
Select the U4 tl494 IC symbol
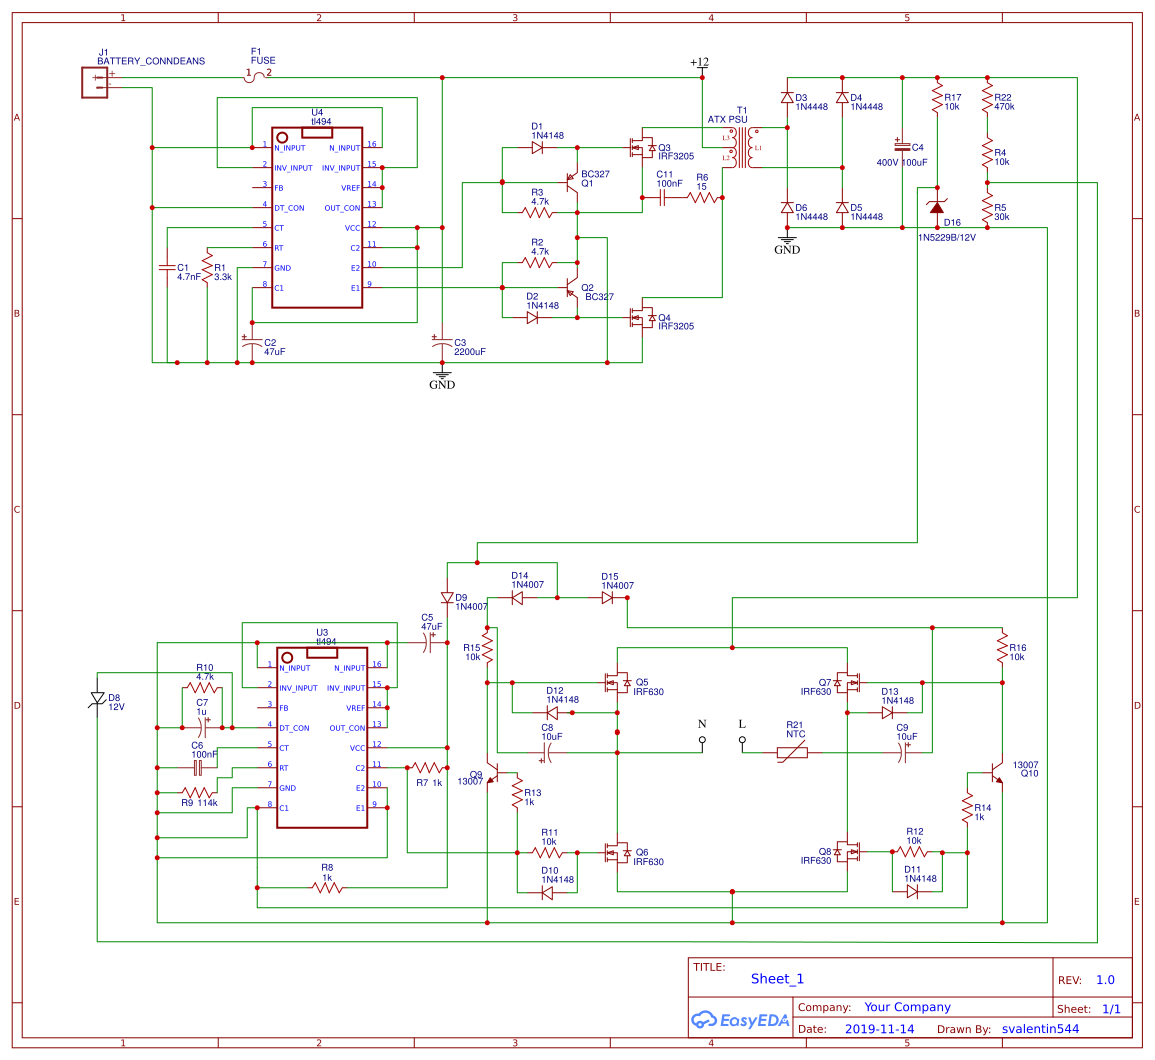[316, 215]
